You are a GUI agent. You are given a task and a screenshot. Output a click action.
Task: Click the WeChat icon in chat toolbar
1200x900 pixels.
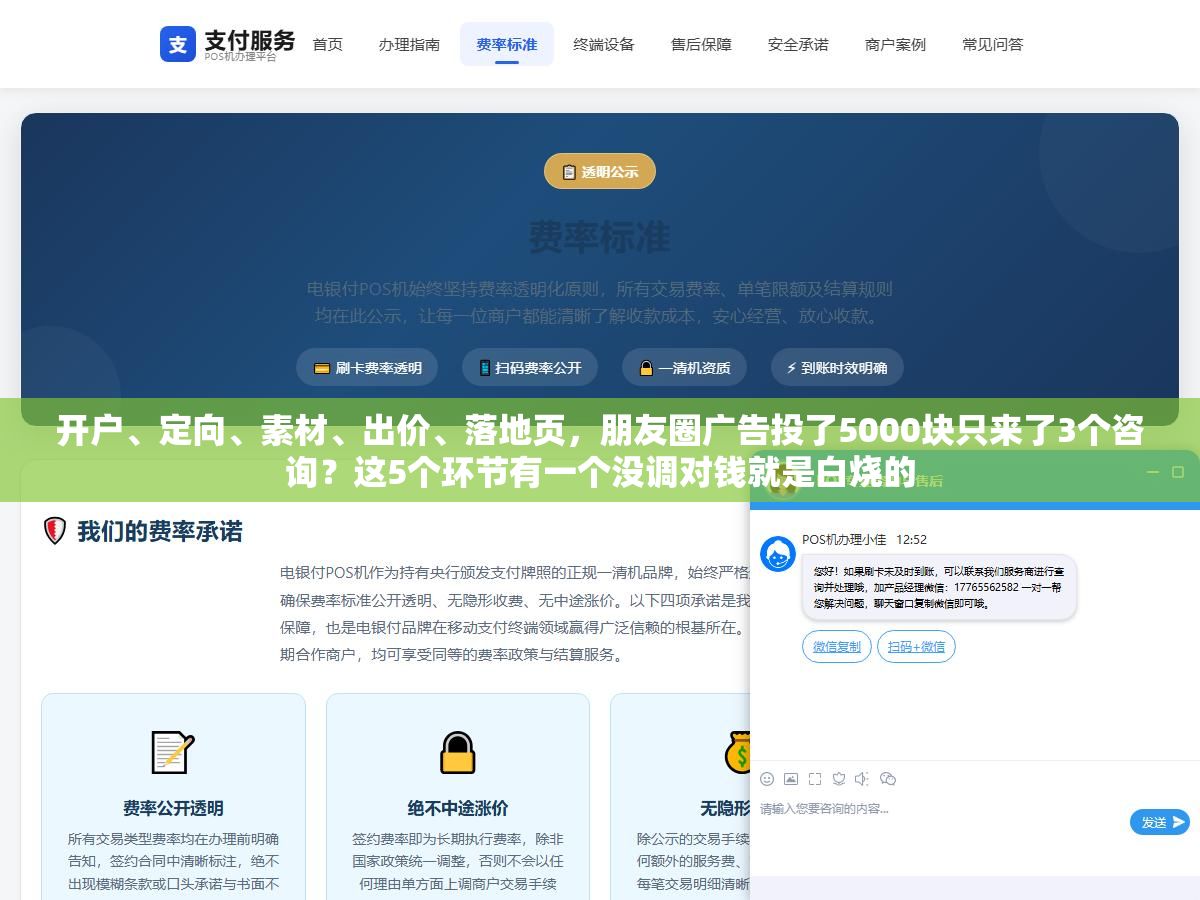[887, 779]
